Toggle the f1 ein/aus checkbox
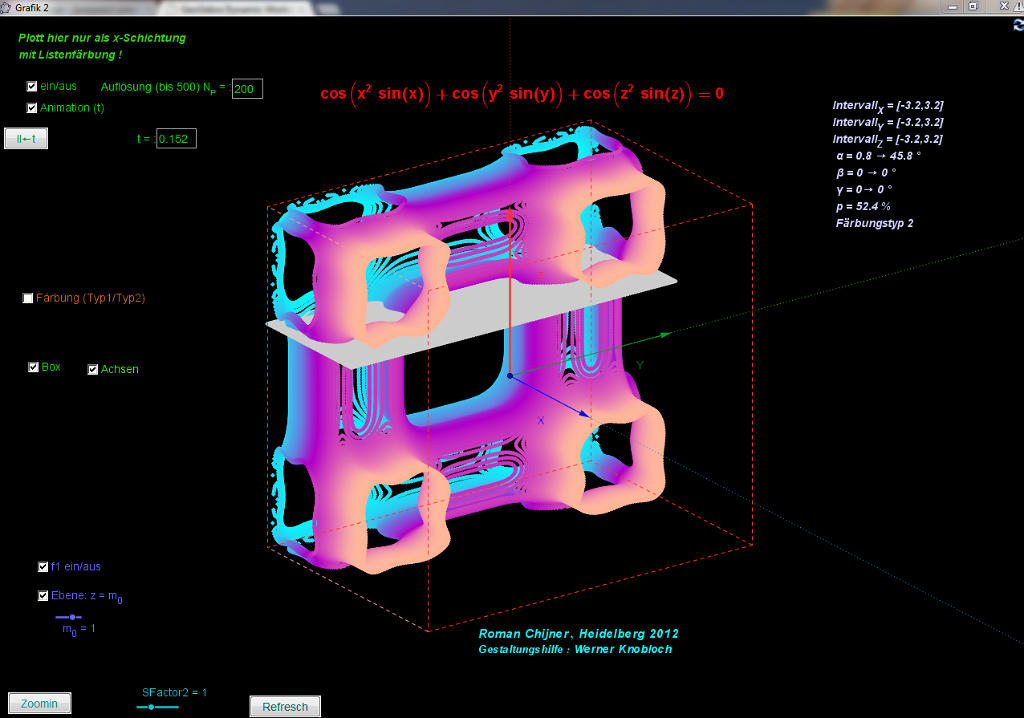1024x718 pixels. click(43, 567)
